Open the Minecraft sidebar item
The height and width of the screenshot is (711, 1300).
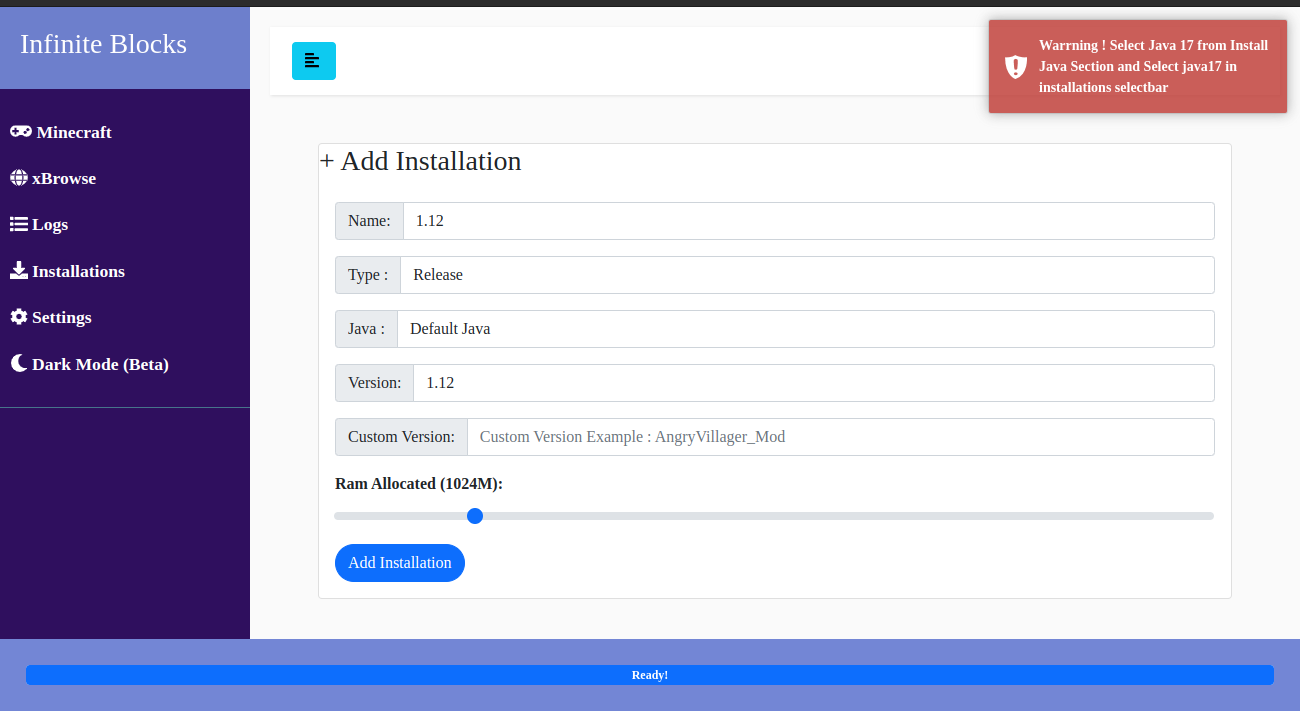[61, 132]
